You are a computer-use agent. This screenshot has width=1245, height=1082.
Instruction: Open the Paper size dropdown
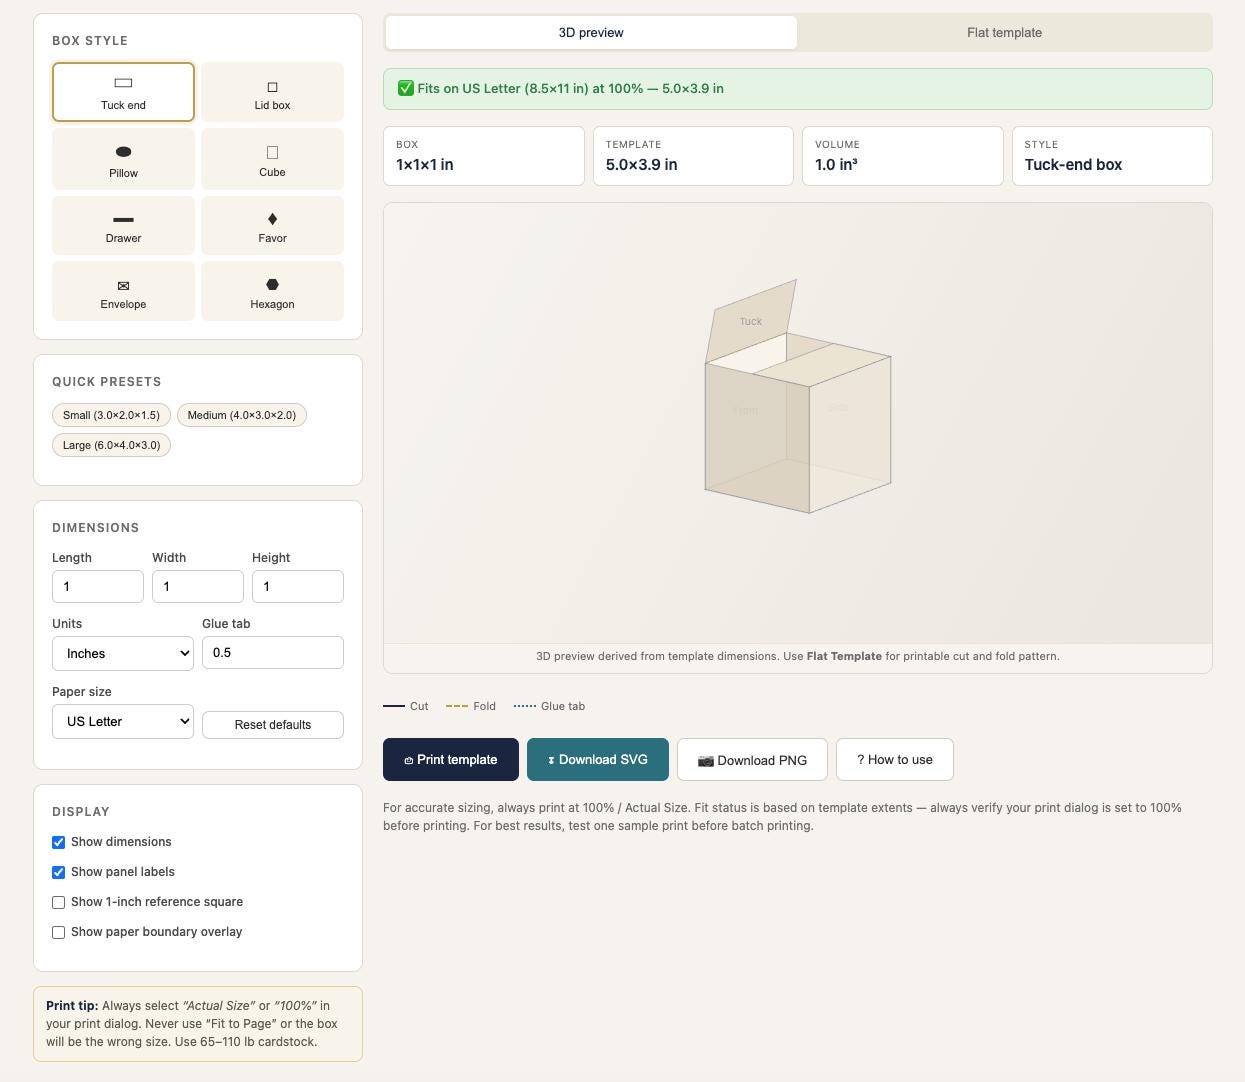point(123,721)
